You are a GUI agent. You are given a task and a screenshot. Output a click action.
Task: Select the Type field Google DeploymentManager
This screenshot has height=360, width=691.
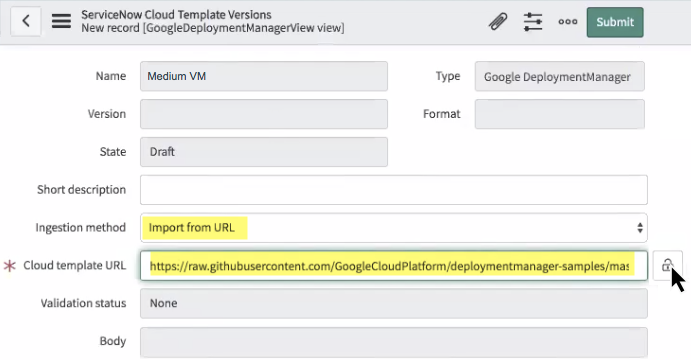pyautogui.click(x=560, y=77)
